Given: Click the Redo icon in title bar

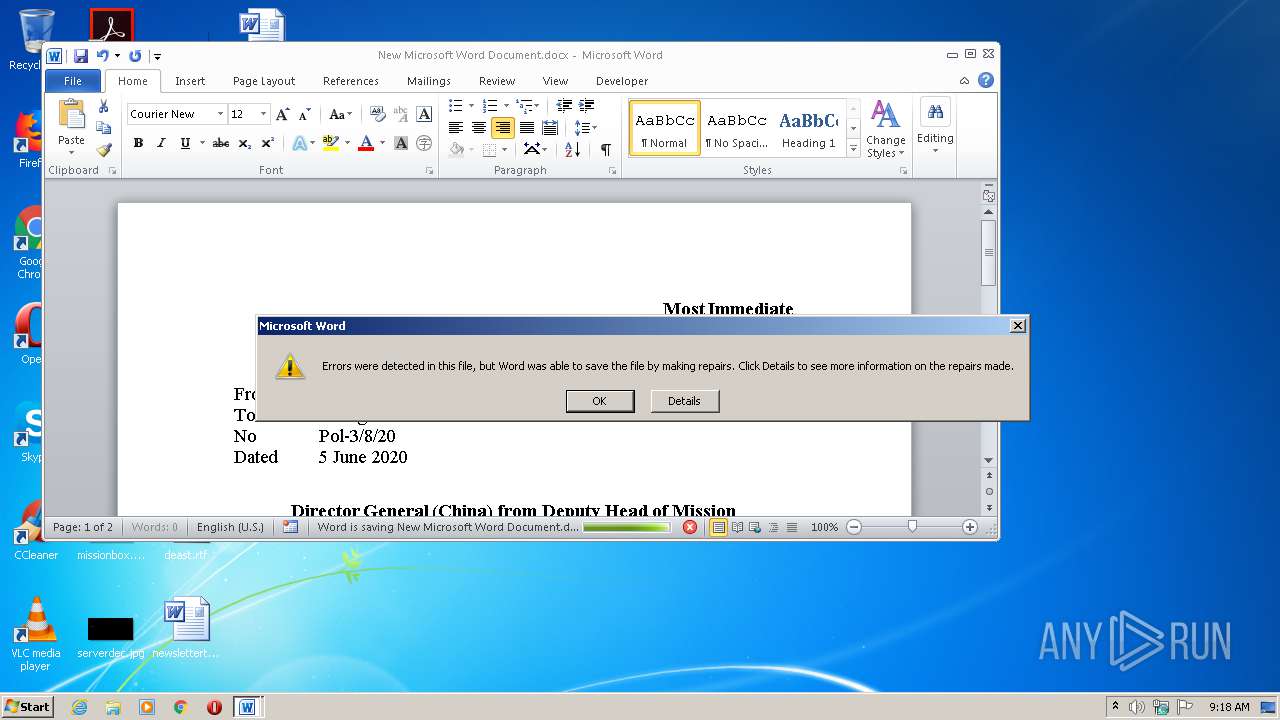Looking at the screenshot, I should point(135,56).
